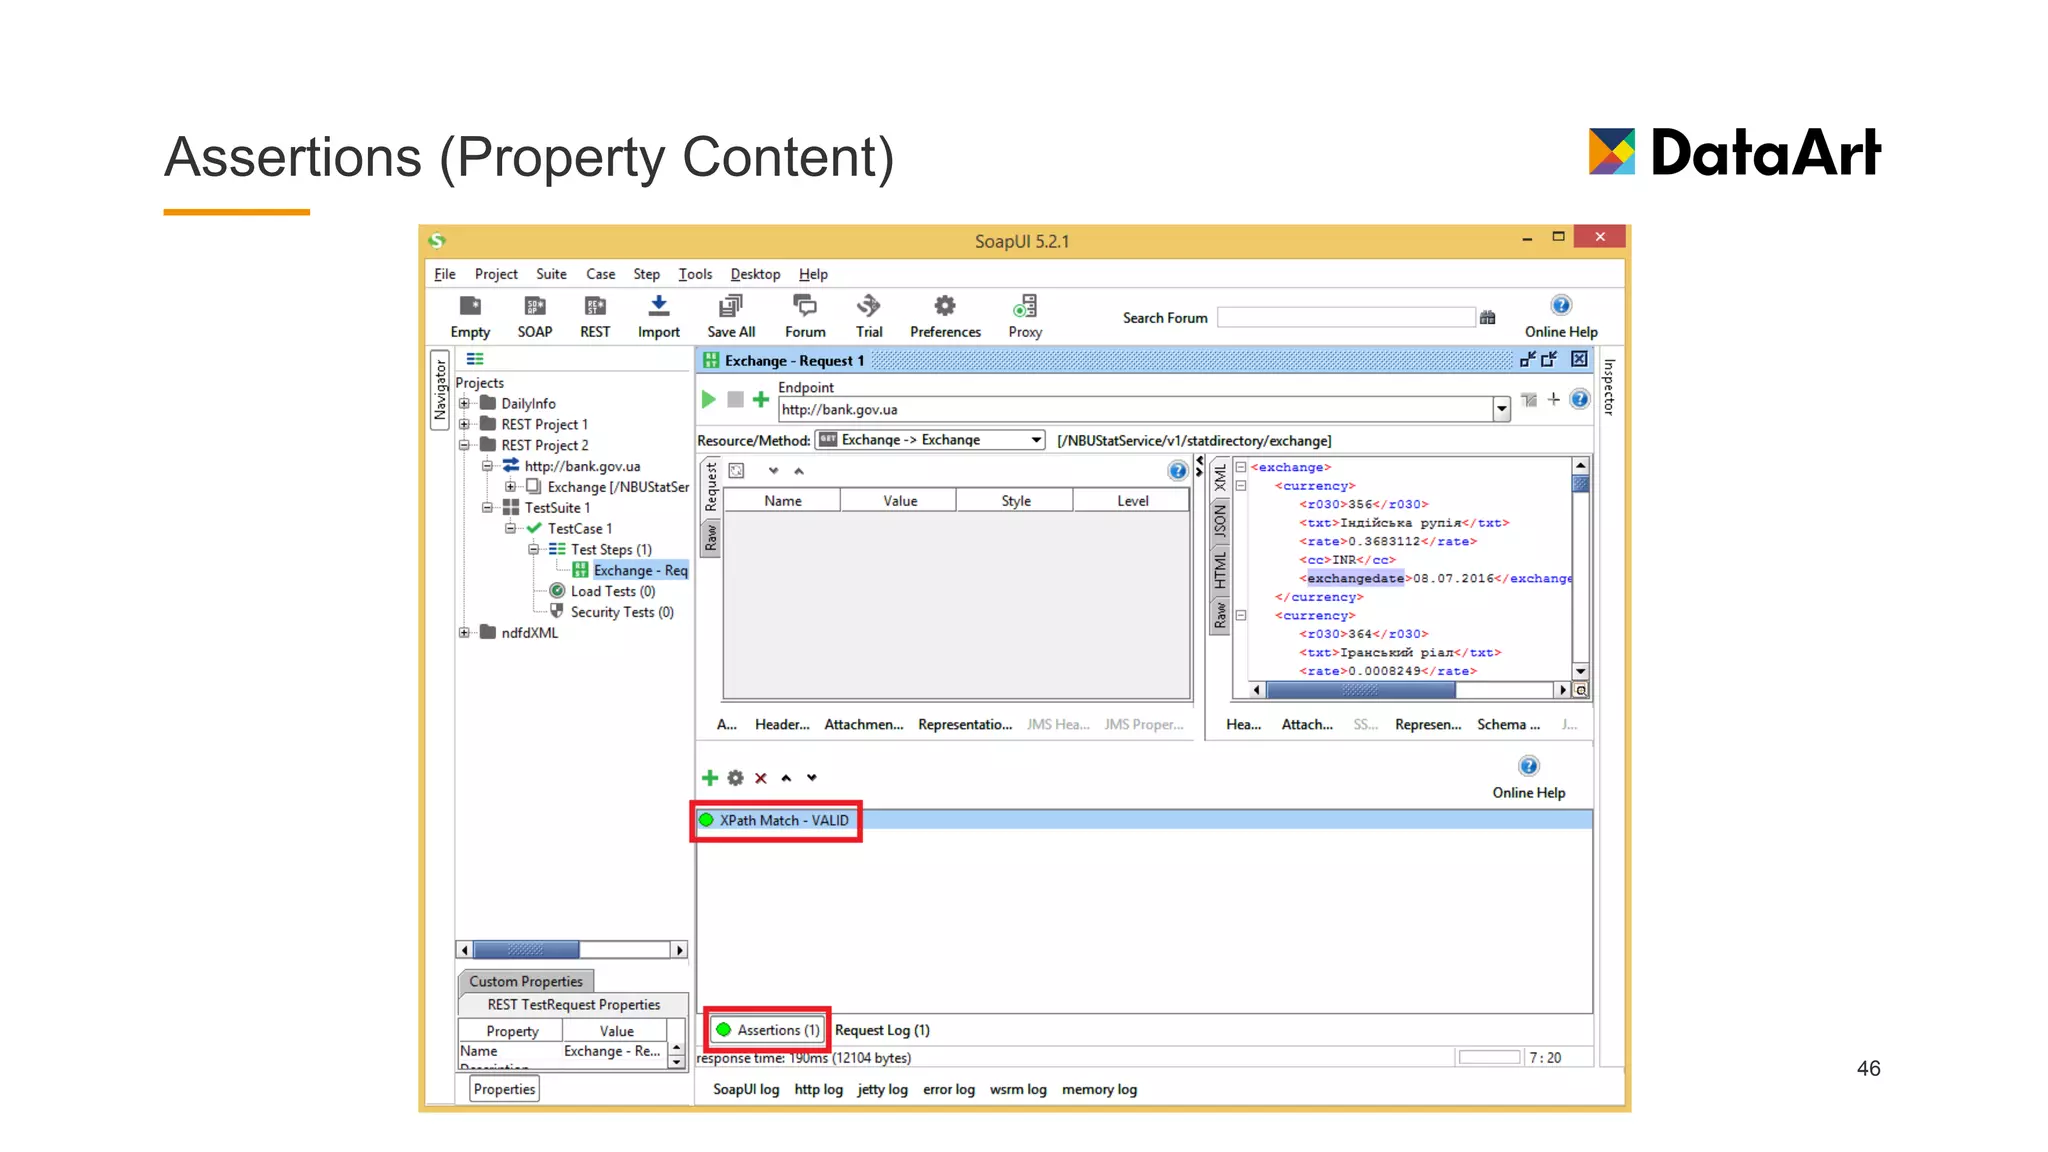Switch to the Request Log (1) tab
Viewport: 2048px width, 1152px height.
[x=882, y=1030]
